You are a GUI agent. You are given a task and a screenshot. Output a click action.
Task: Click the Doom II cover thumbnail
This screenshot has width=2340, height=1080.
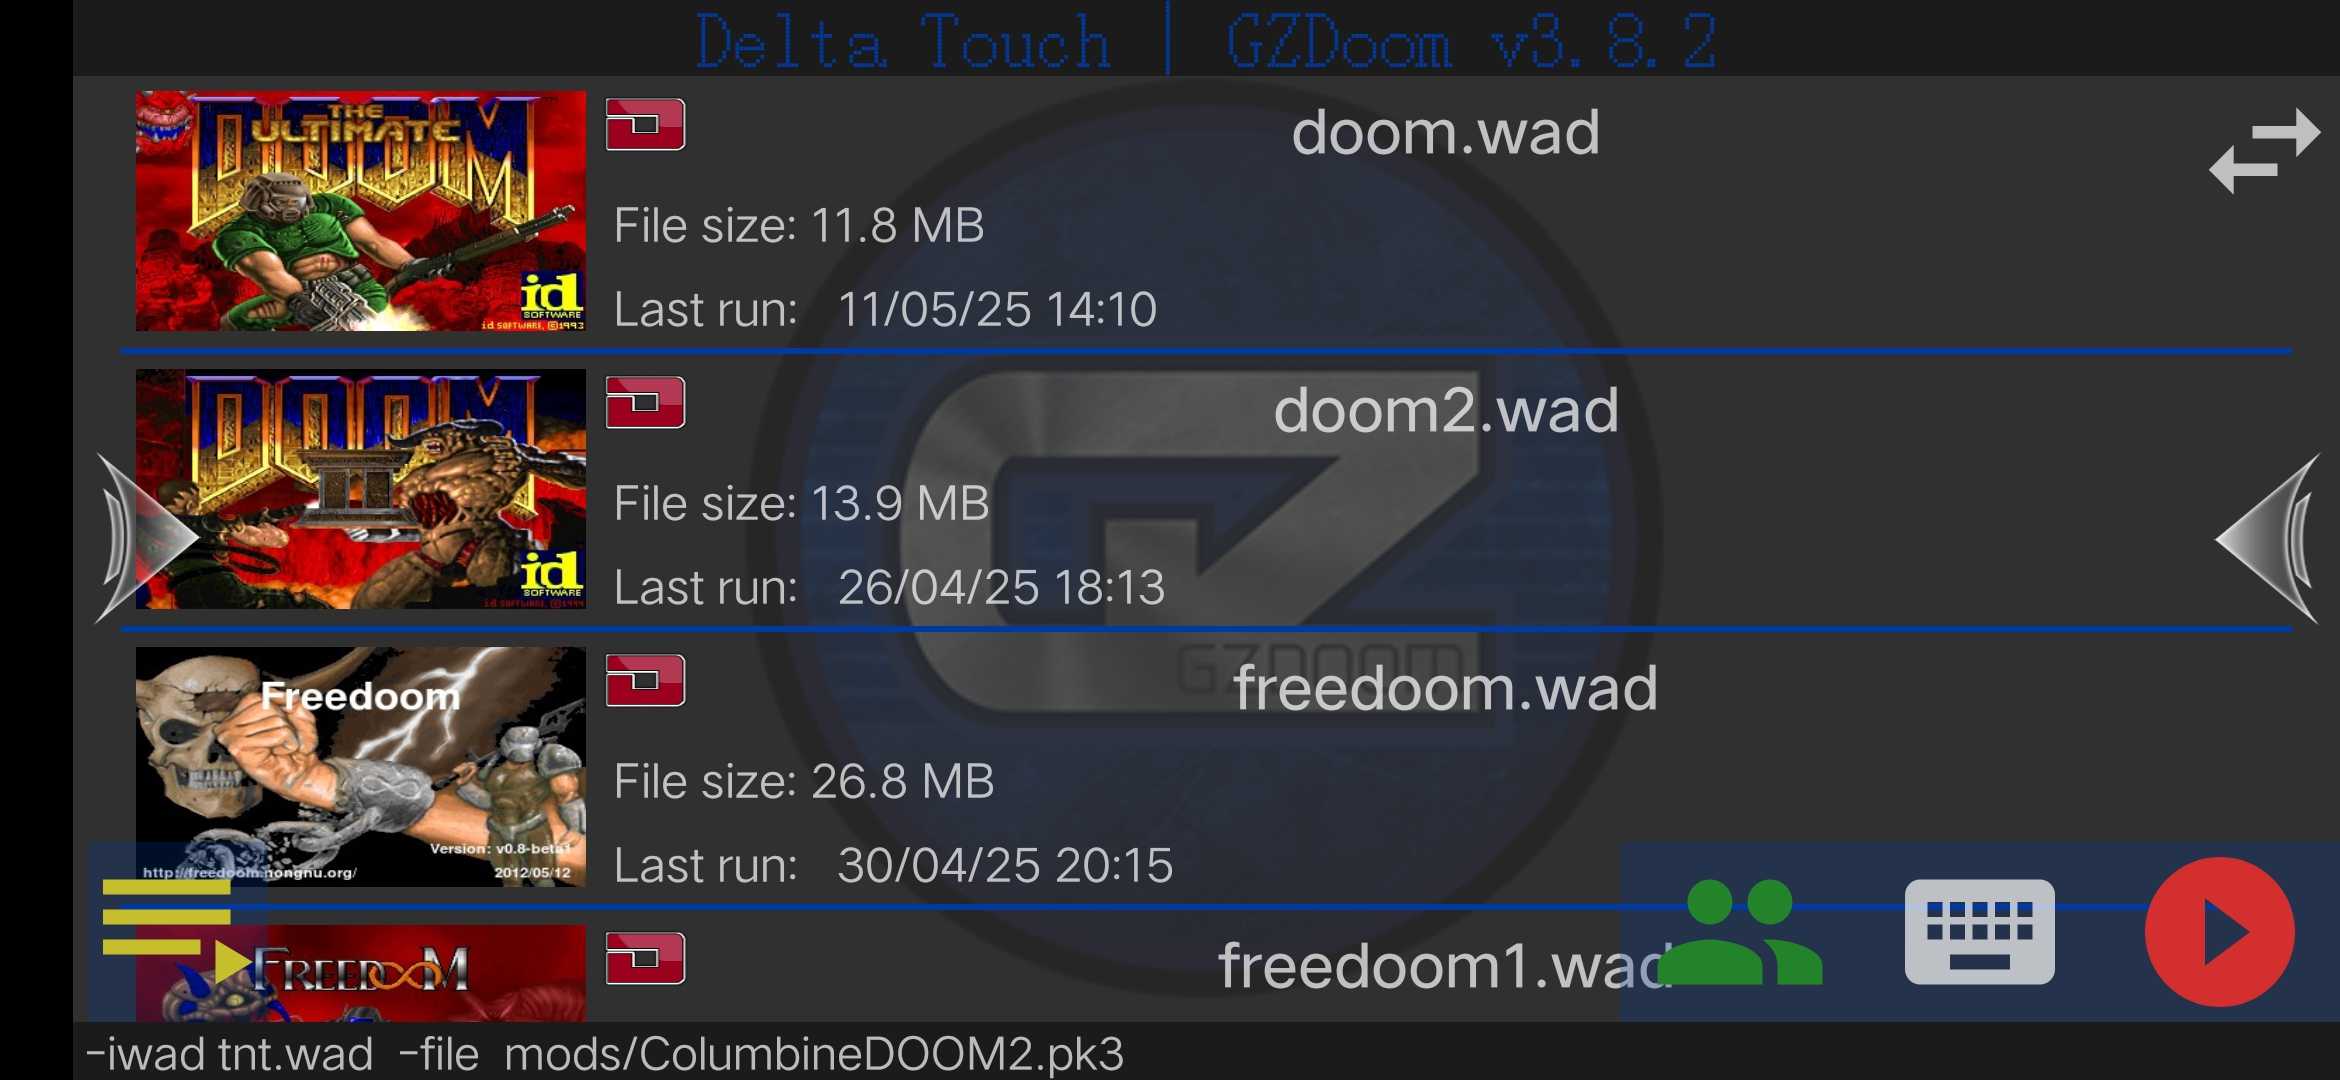click(361, 489)
